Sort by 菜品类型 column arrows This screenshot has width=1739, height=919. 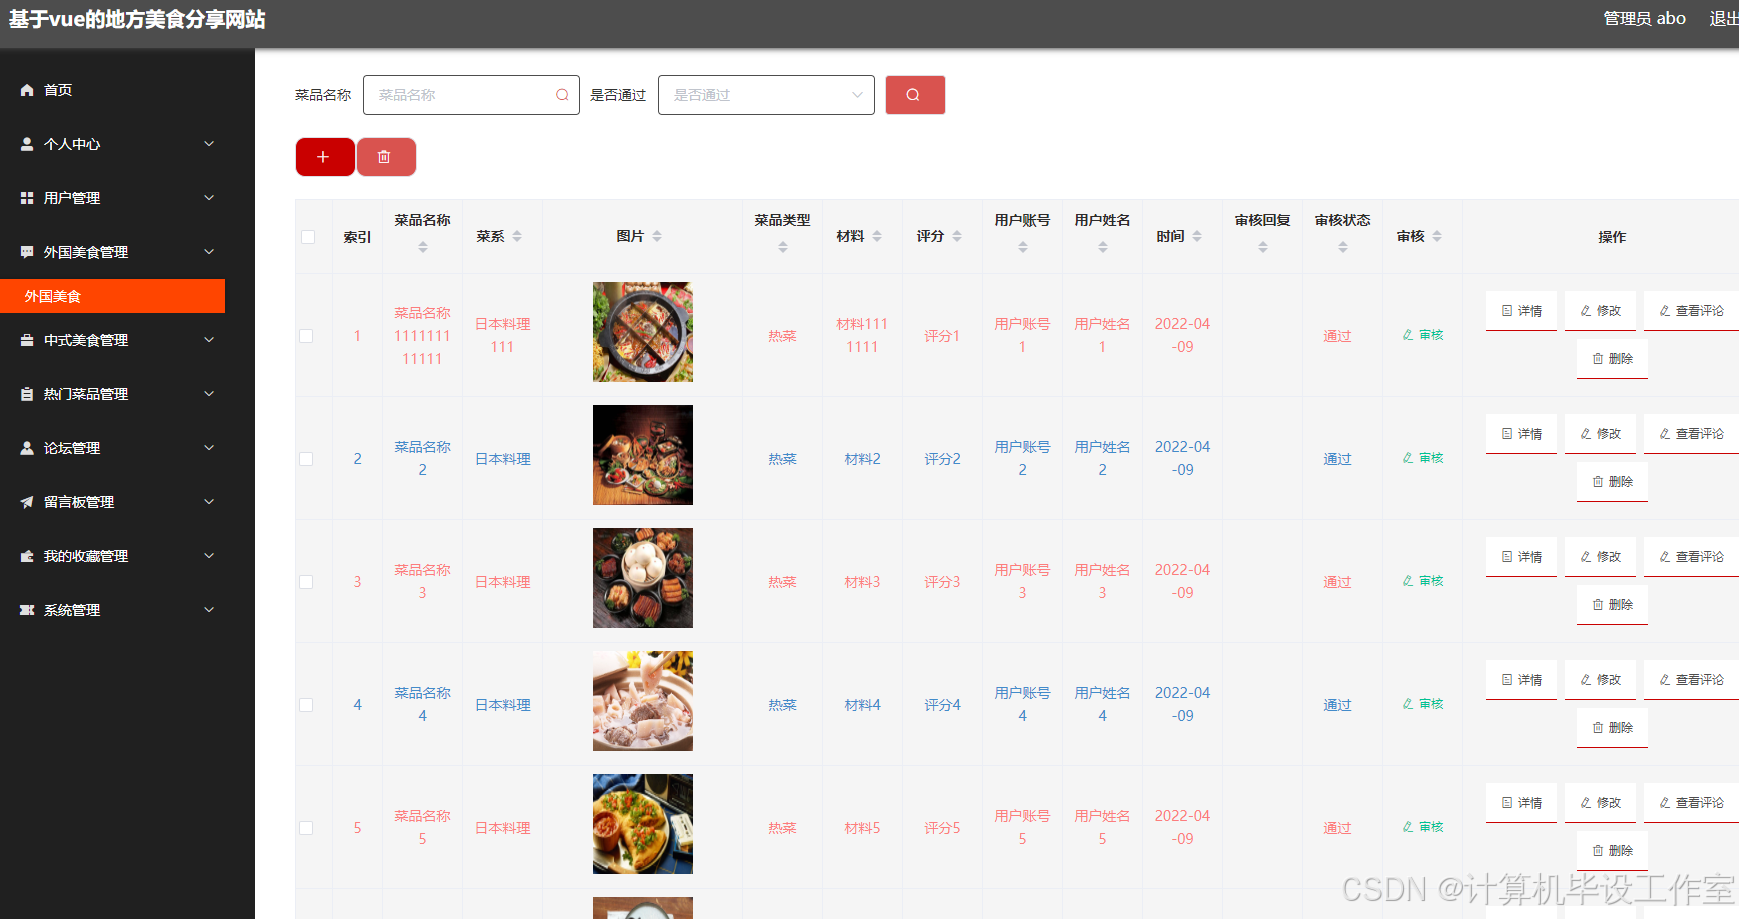coord(783,247)
